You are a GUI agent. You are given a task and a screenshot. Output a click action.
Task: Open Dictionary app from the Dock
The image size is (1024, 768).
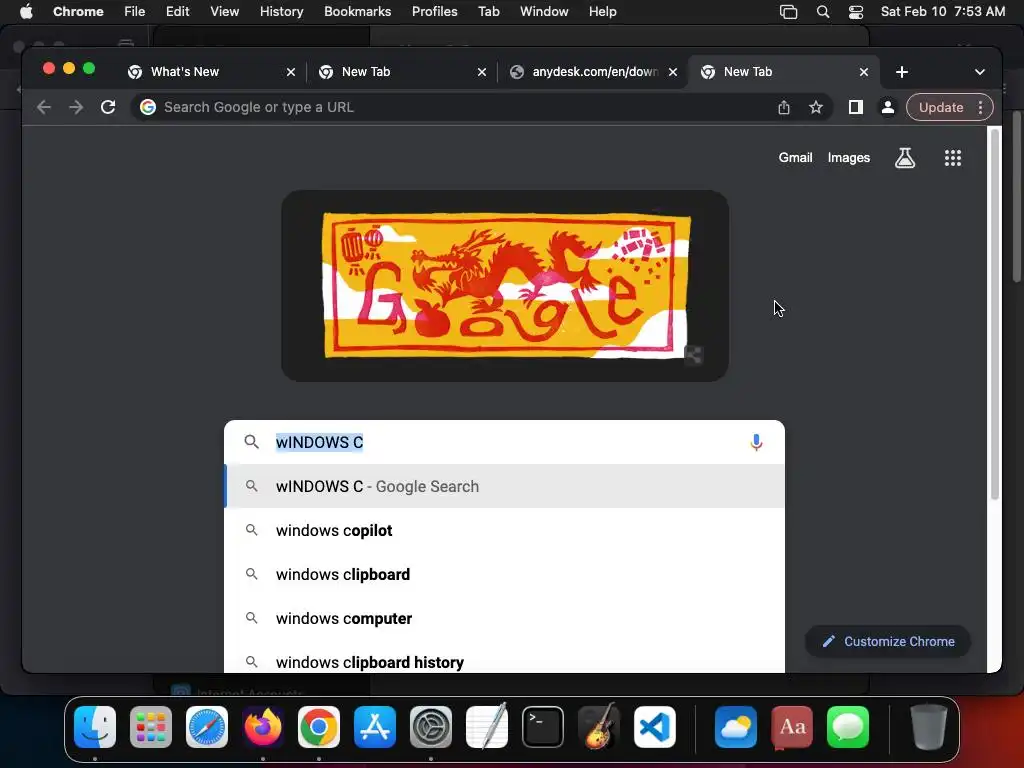792,727
